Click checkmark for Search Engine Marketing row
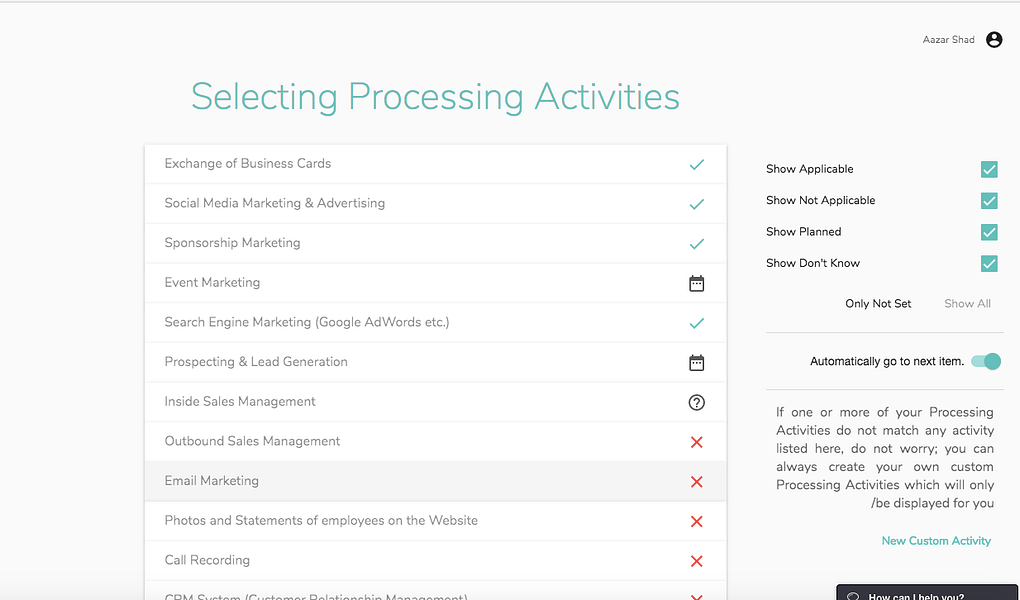This screenshot has width=1020, height=600. 697,323
